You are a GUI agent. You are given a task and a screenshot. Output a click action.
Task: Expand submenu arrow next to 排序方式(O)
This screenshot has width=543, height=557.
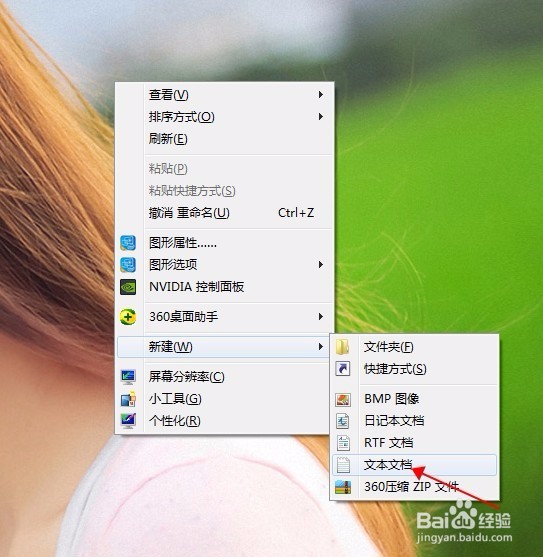pos(321,117)
